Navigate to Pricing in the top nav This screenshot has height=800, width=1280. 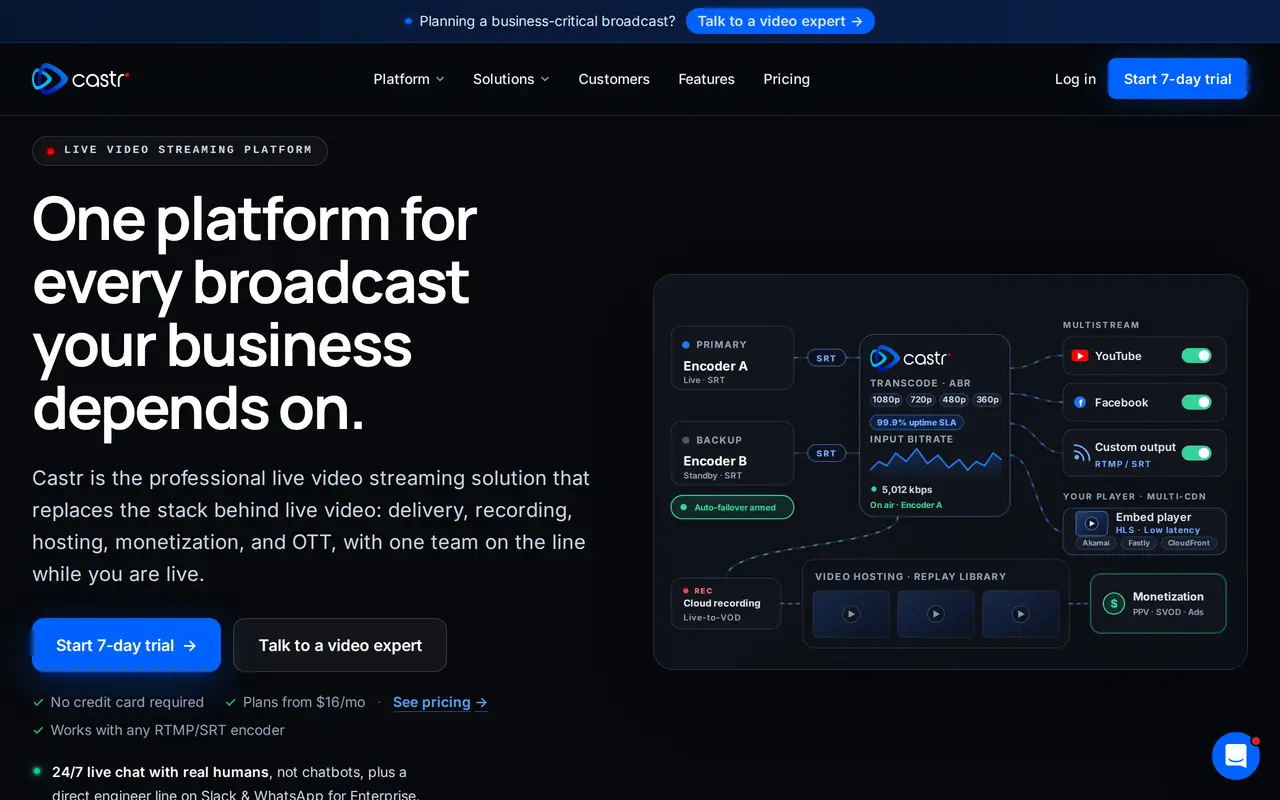click(786, 79)
